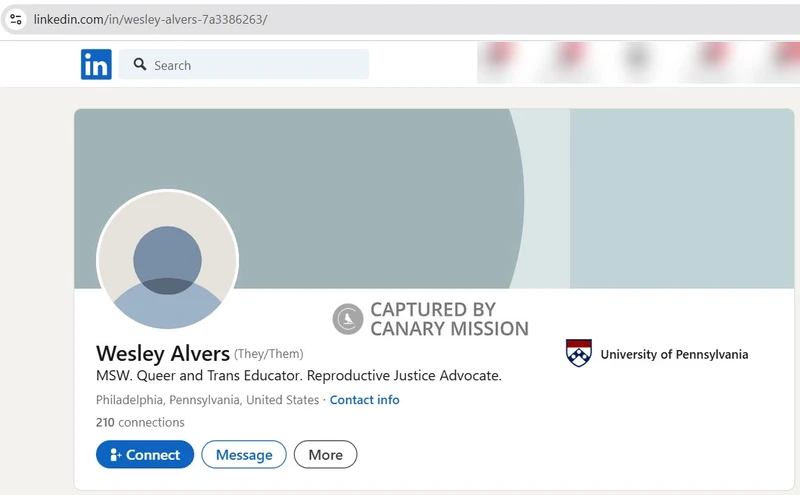Image resolution: width=800 pixels, height=495 pixels.
Task: Select the name Wesley Alvers
Action: pos(163,353)
